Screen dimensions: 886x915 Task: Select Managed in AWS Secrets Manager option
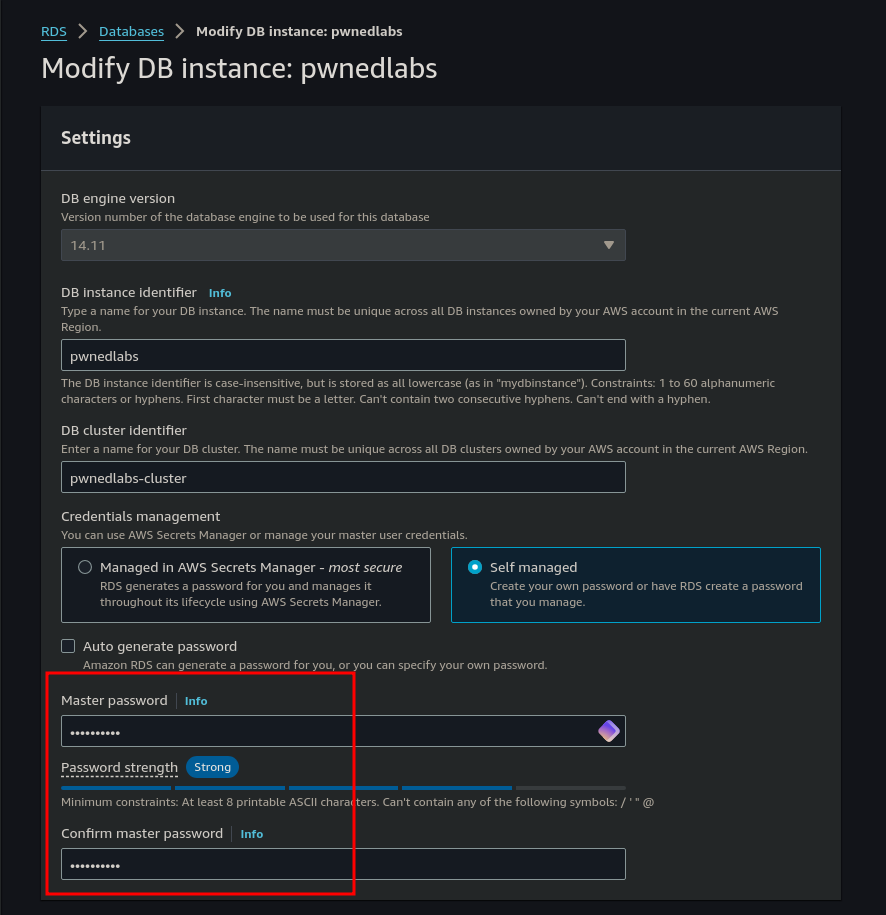point(85,567)
